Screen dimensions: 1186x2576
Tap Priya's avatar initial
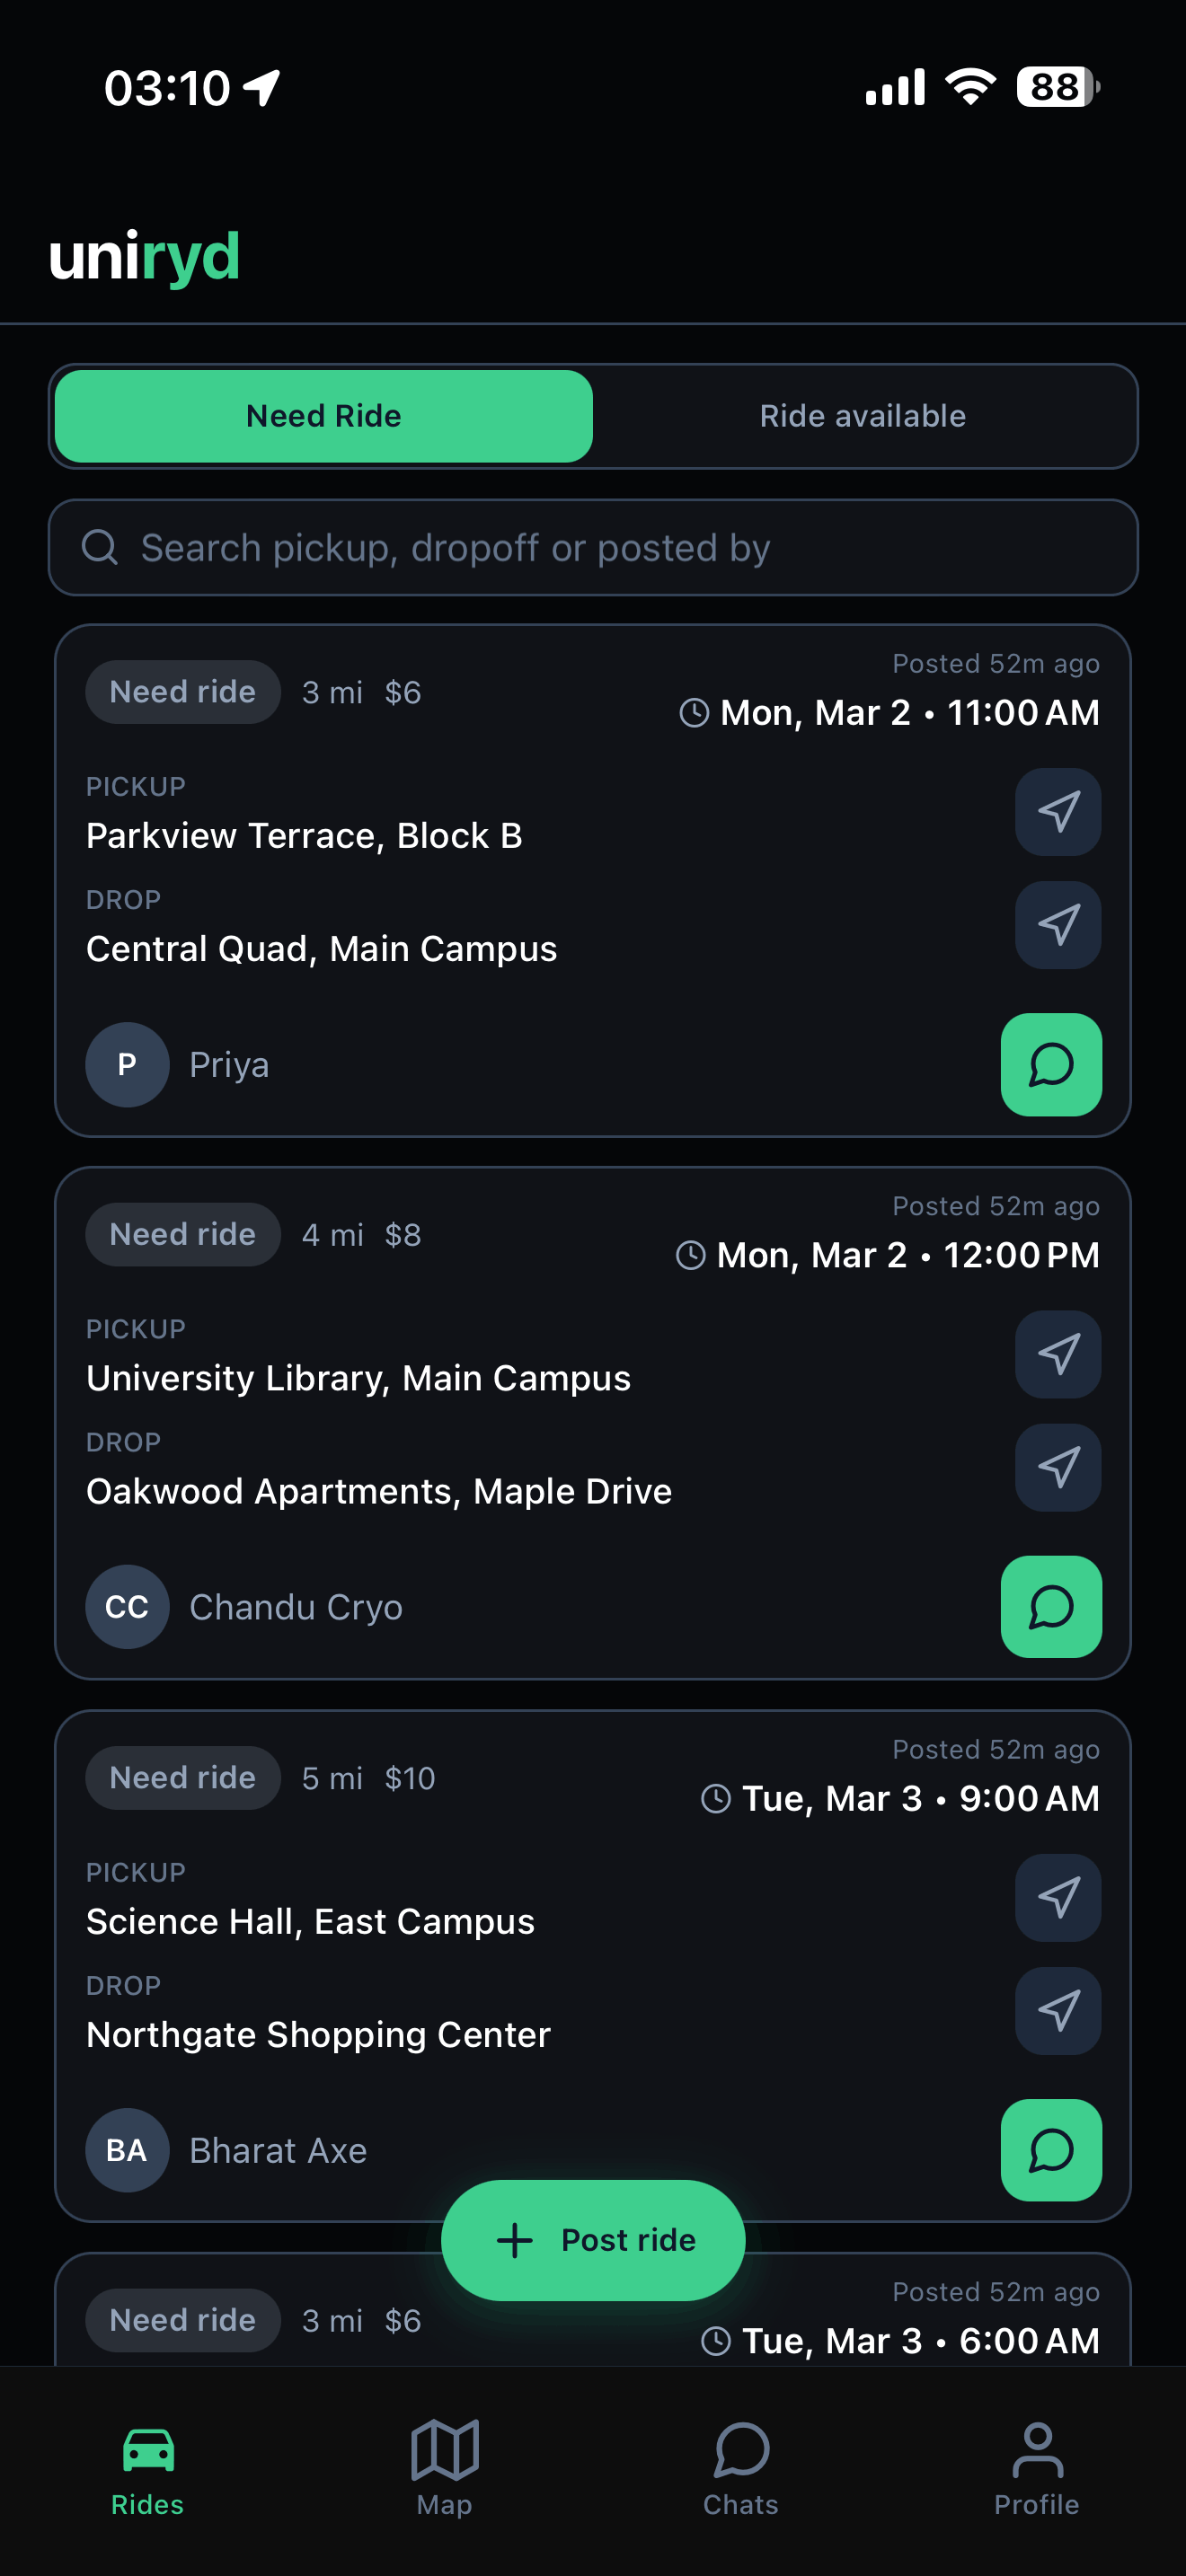point(127,1064)
